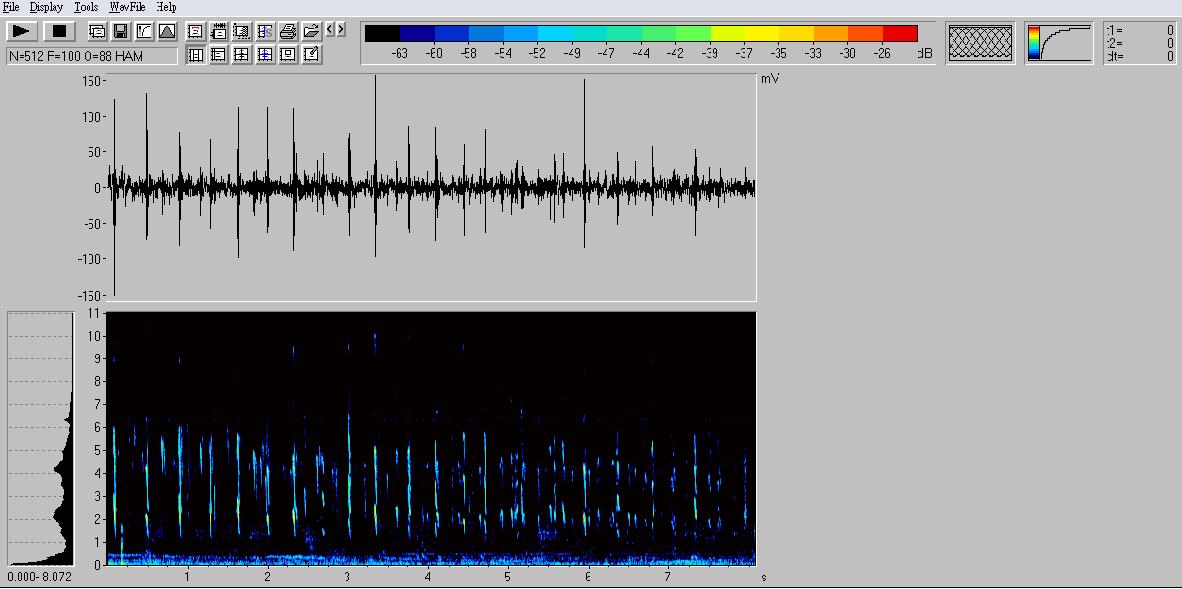This screenshot has width=1182, height=589.
Task: Click the Play button
Action: click(x=22, y=32)
